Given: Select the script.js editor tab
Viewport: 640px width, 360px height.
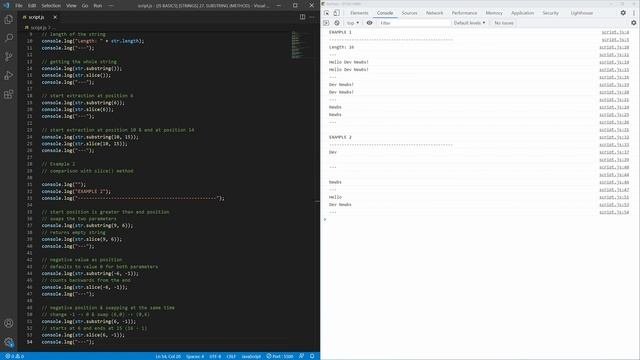Looking at the screenshot, I should 40,17.
